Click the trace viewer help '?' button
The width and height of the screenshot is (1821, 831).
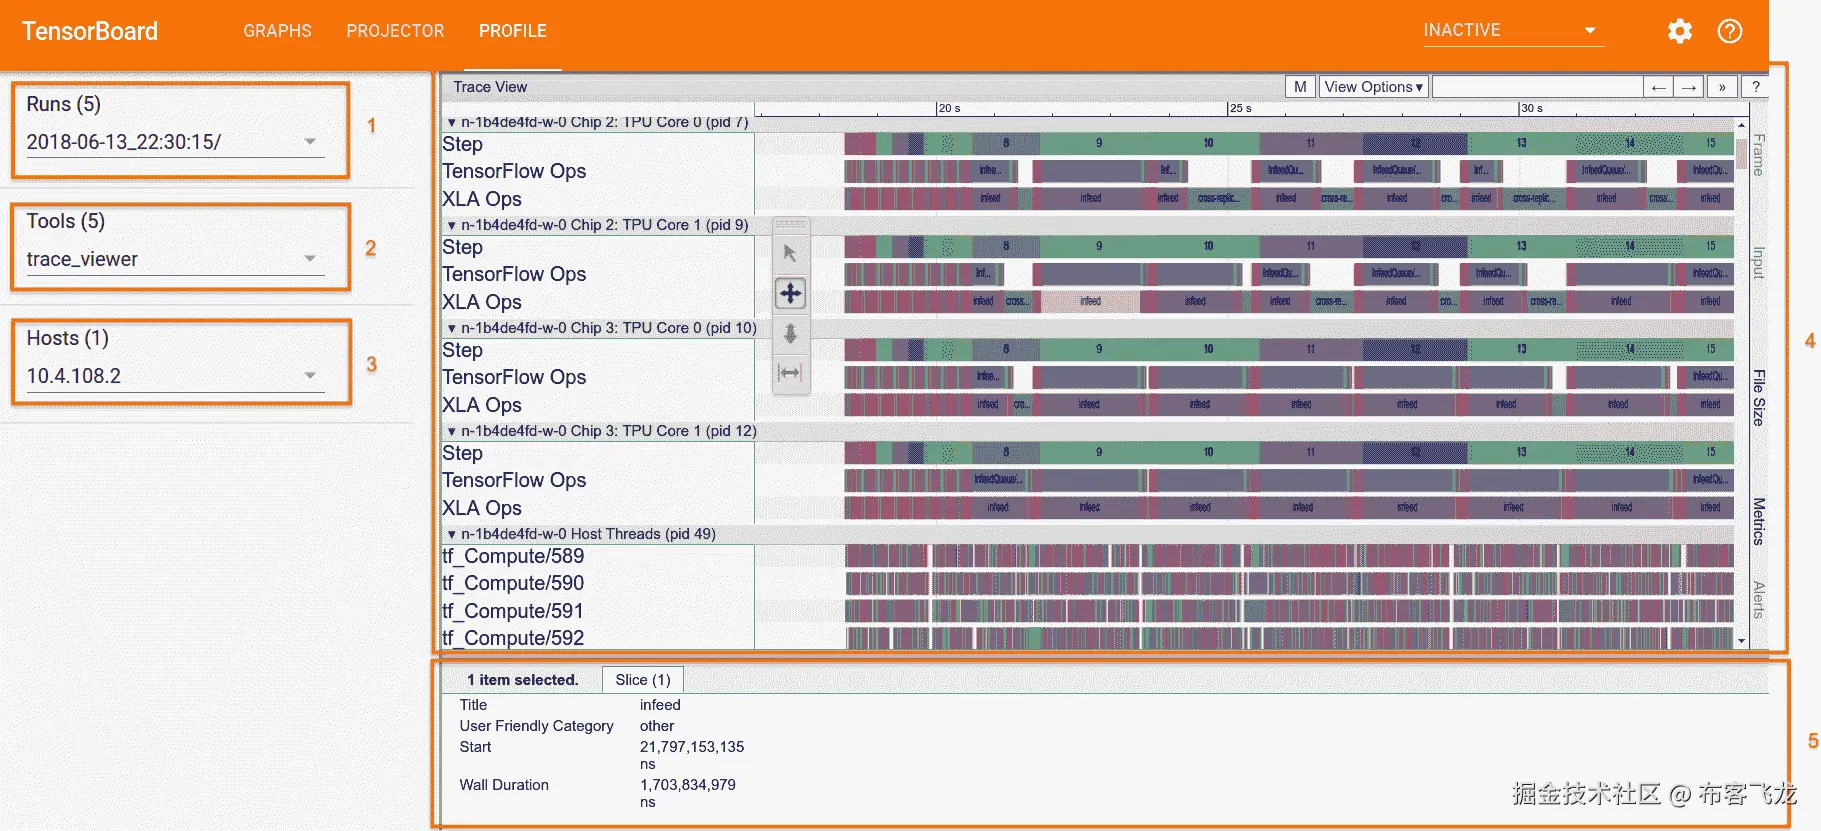pos(1755,87)
